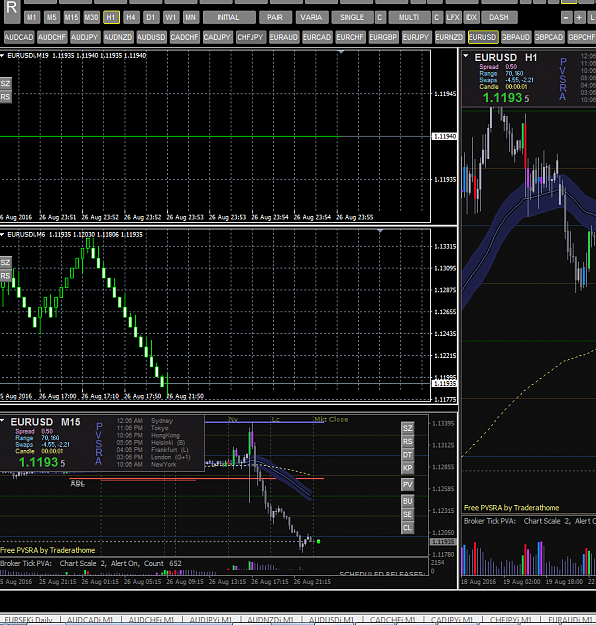
Task: Switch timeframe to M15
Action: [x=71, y=18]
